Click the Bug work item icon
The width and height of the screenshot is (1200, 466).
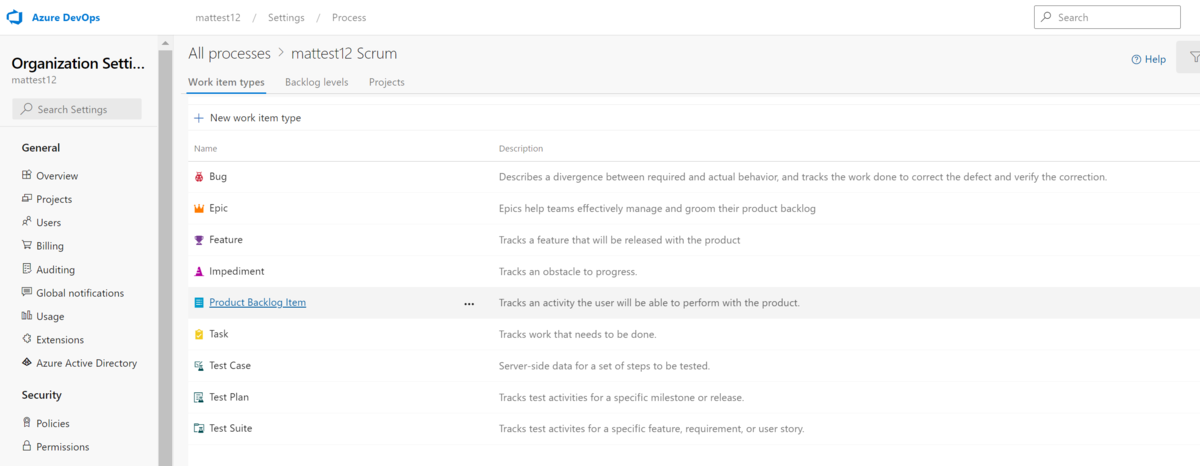199,177
